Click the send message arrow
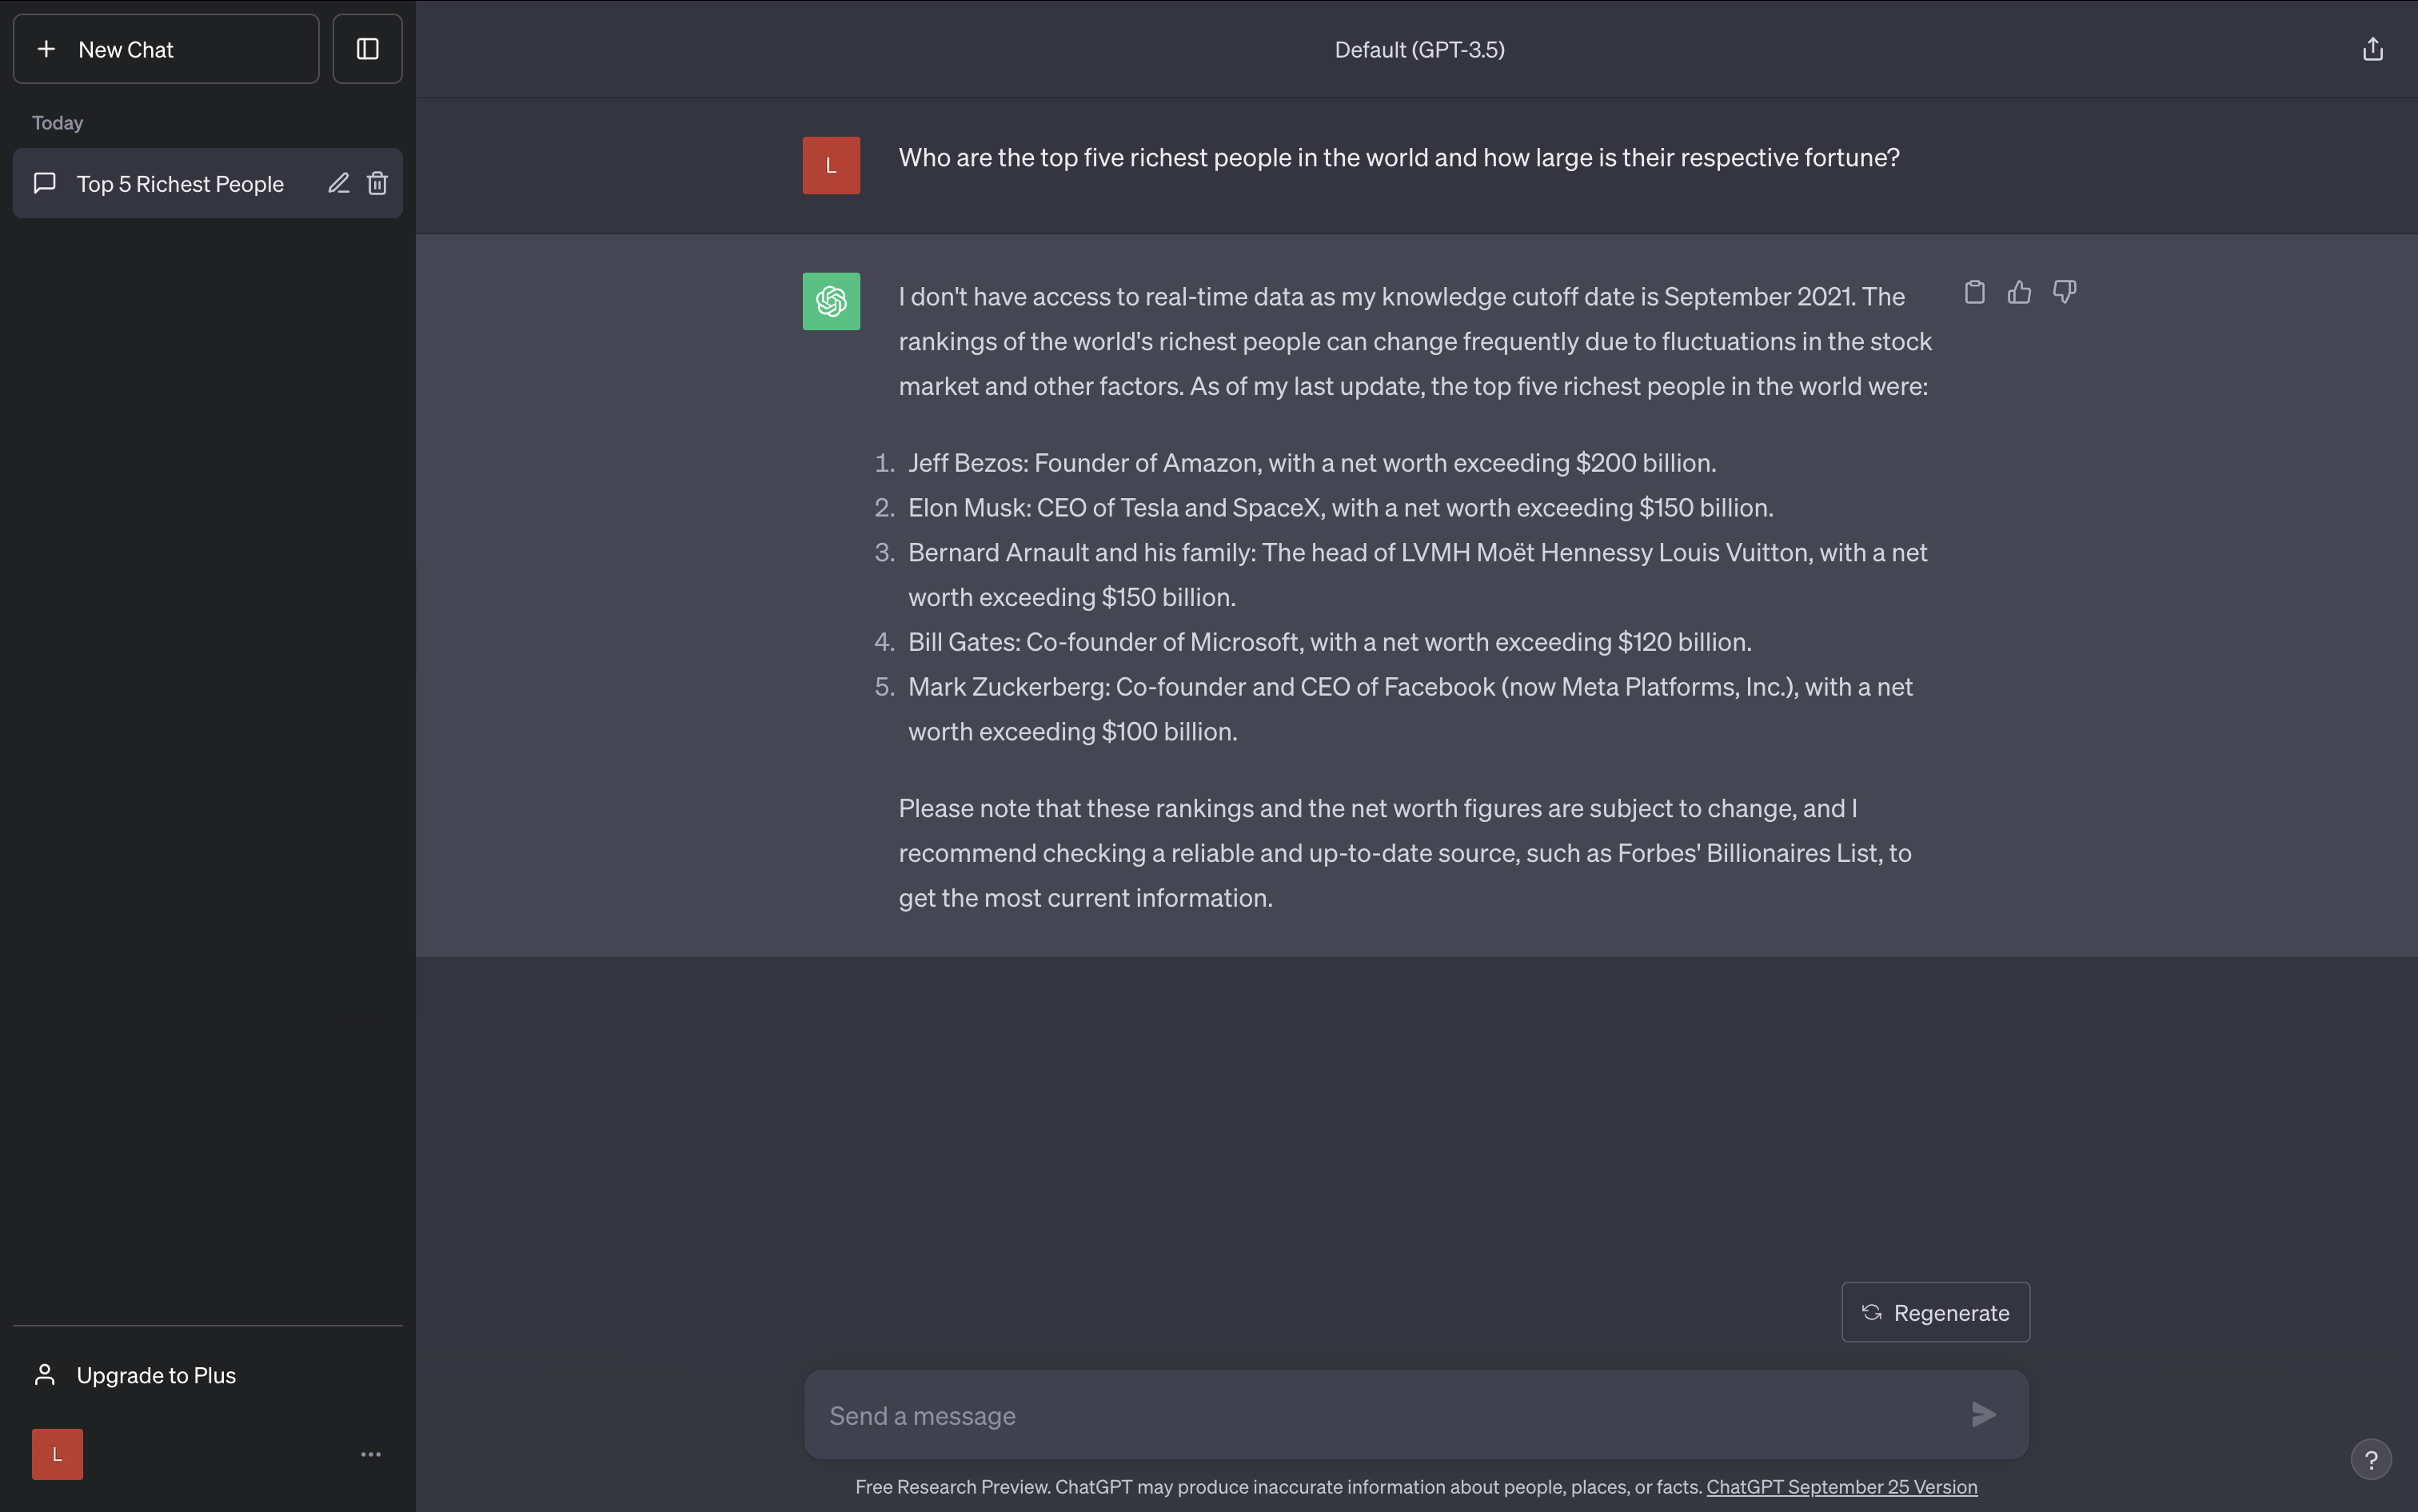 click(1983, 1414)
